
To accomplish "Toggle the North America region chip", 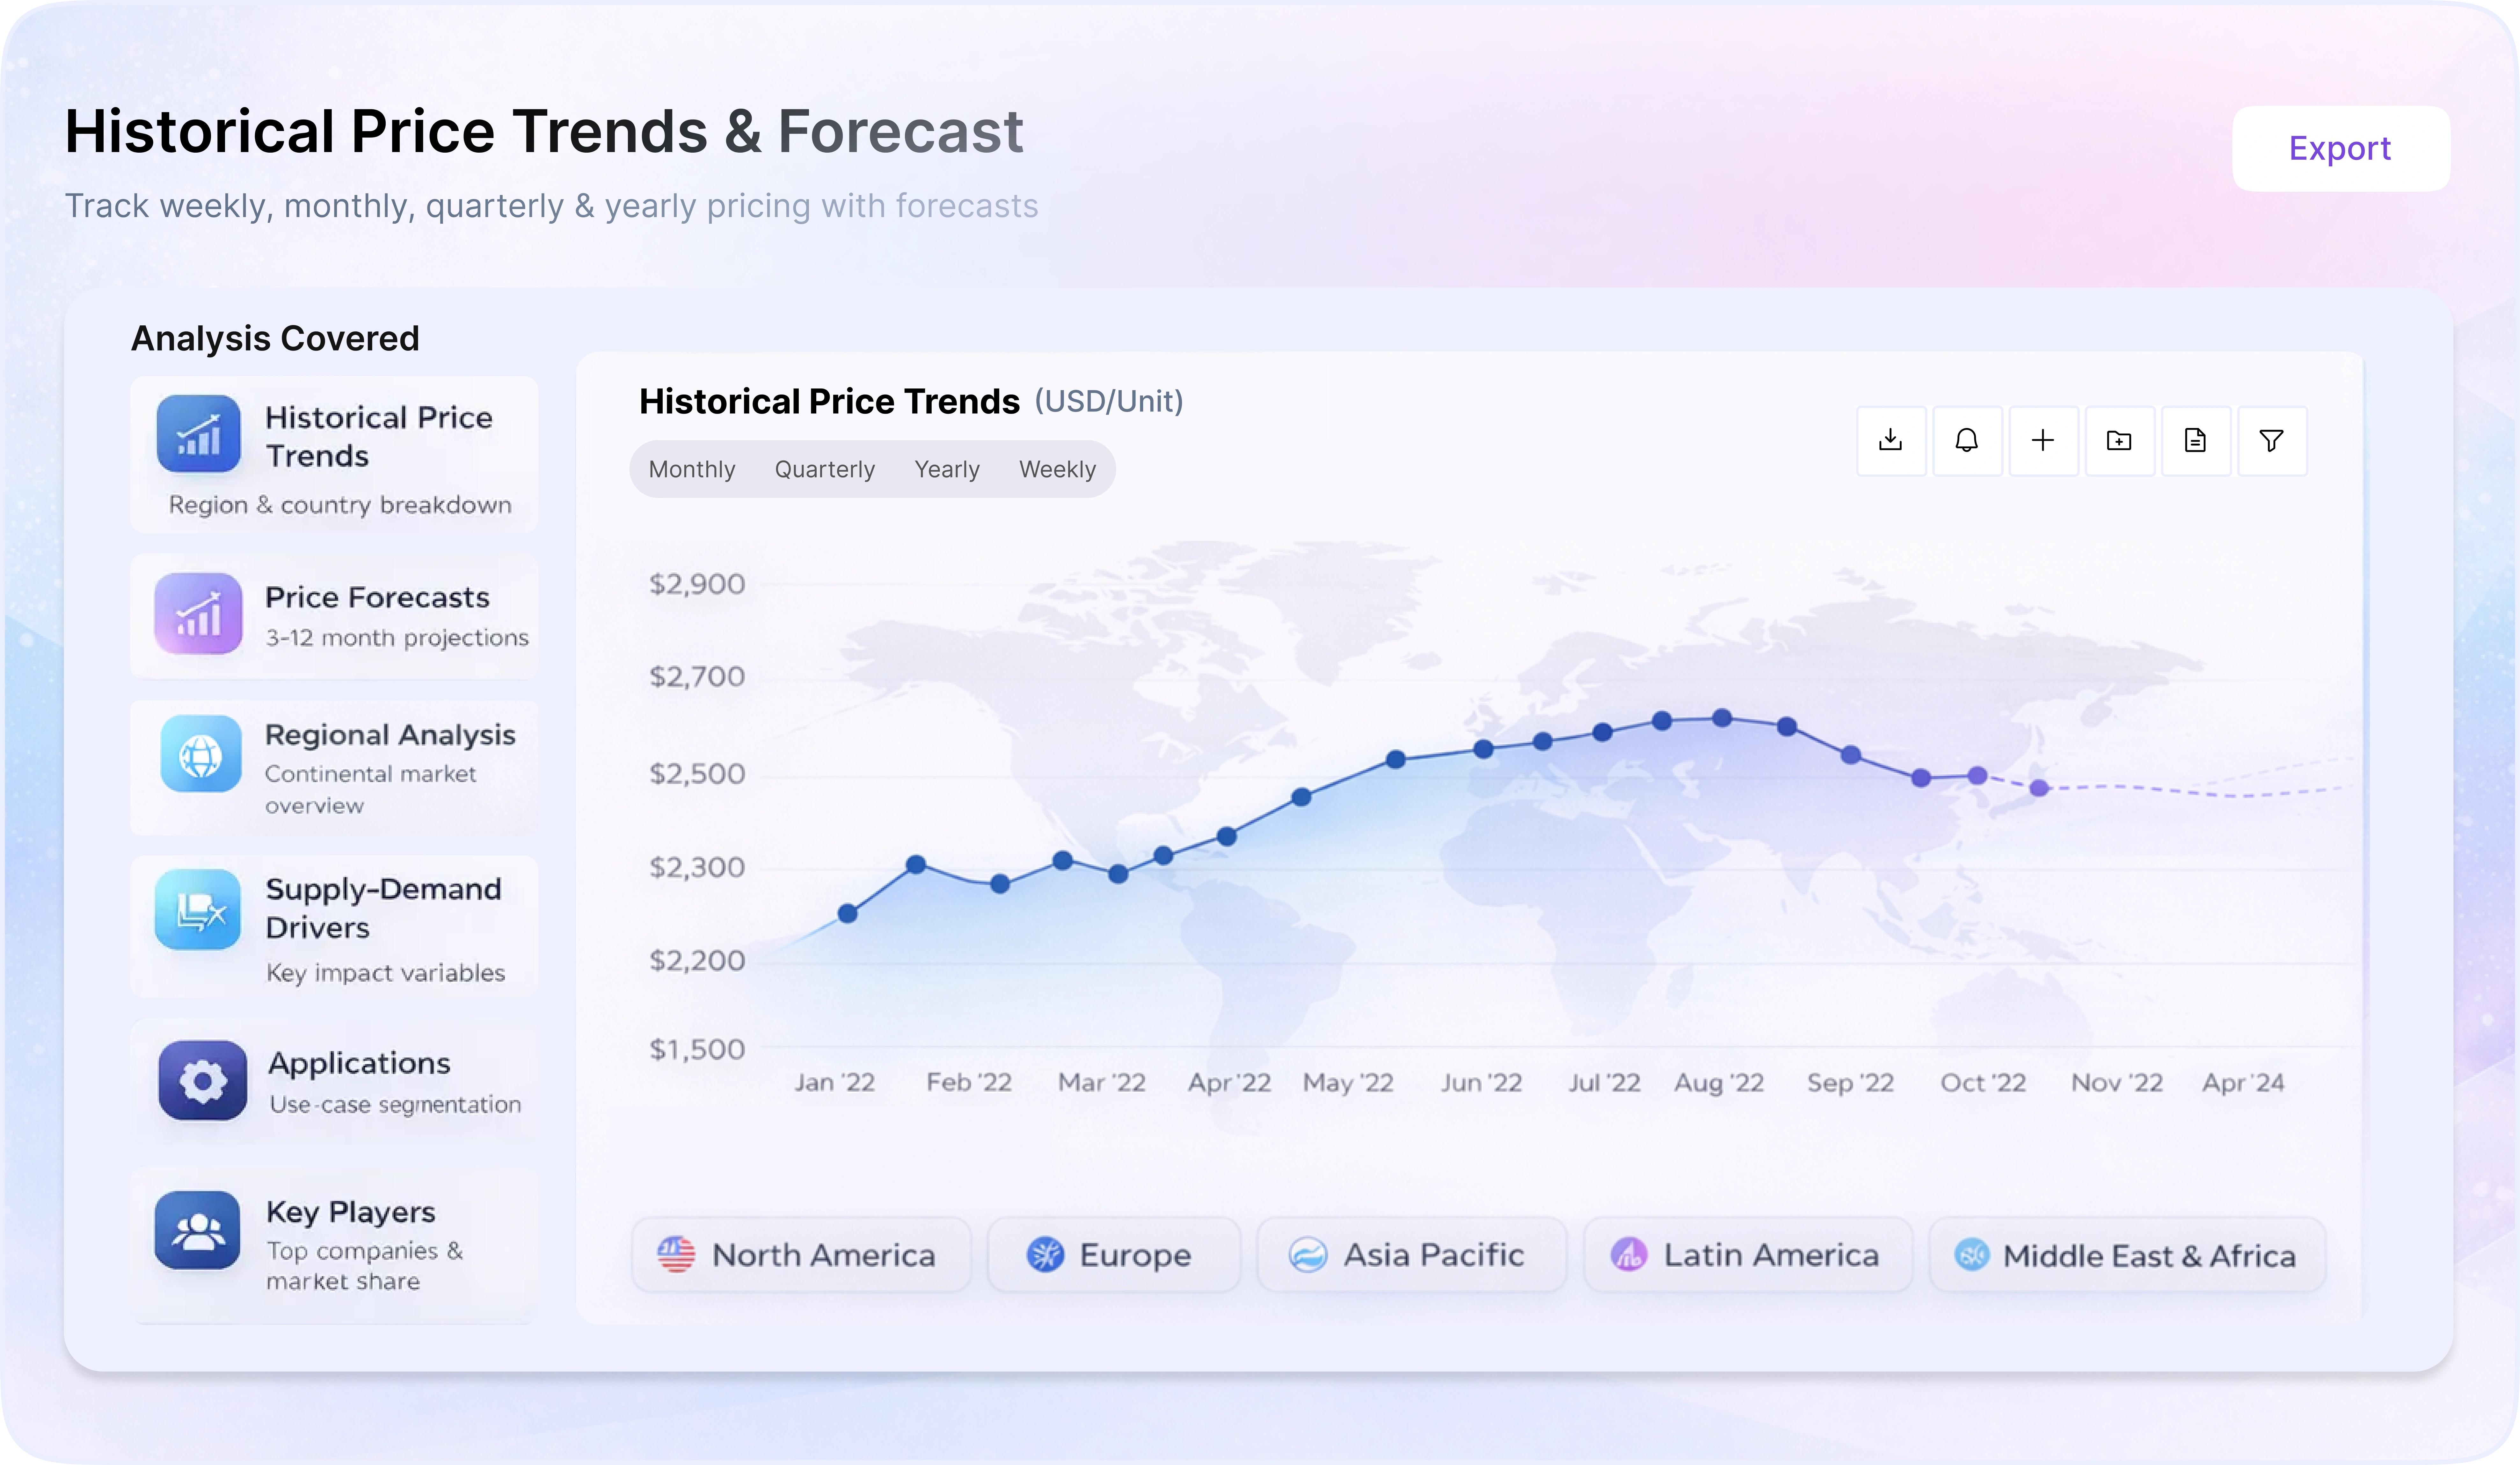I will coord(800,1255).
